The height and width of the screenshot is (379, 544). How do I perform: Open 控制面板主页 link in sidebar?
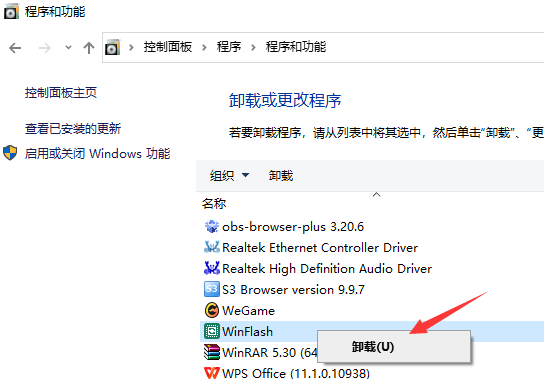pyautogui.click(x=61, y=93)
